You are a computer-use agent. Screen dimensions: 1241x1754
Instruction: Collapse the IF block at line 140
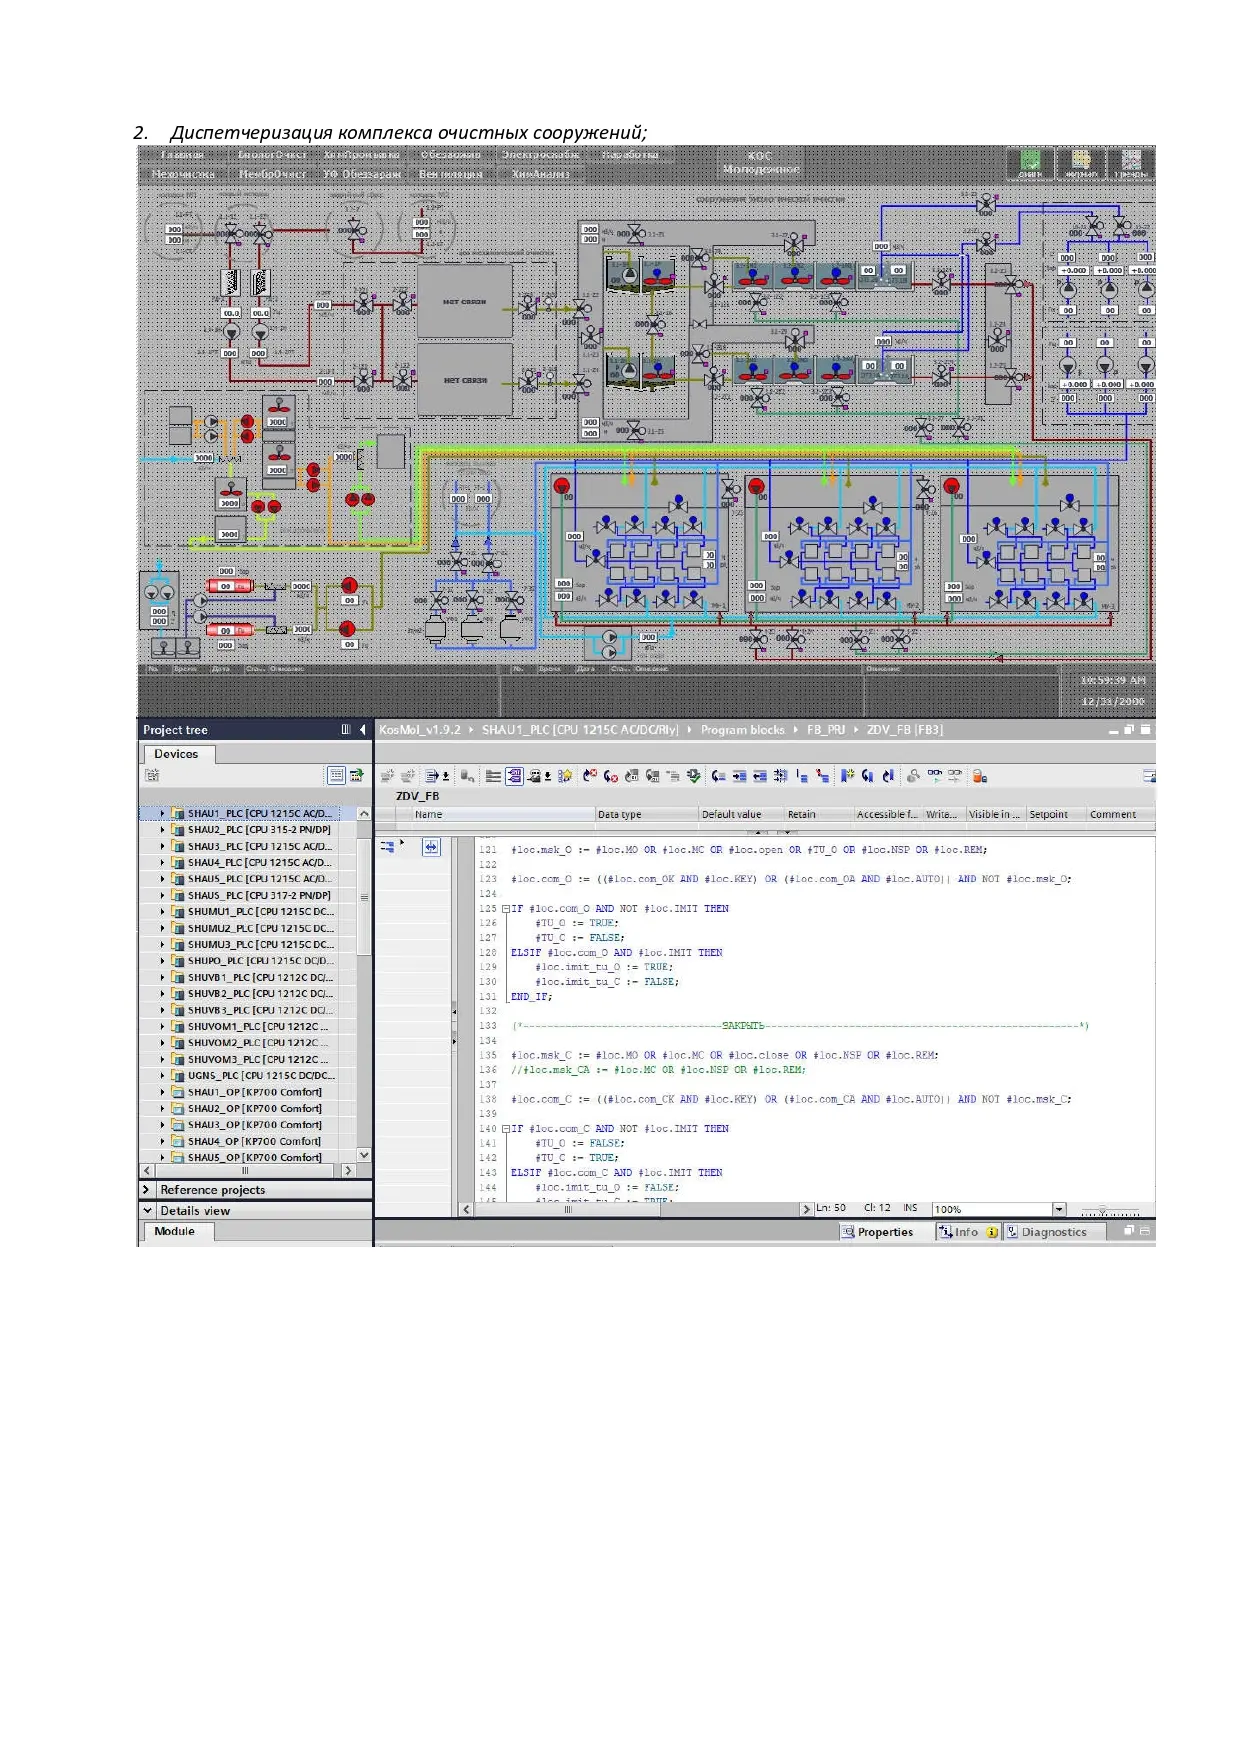(506, 1129)
